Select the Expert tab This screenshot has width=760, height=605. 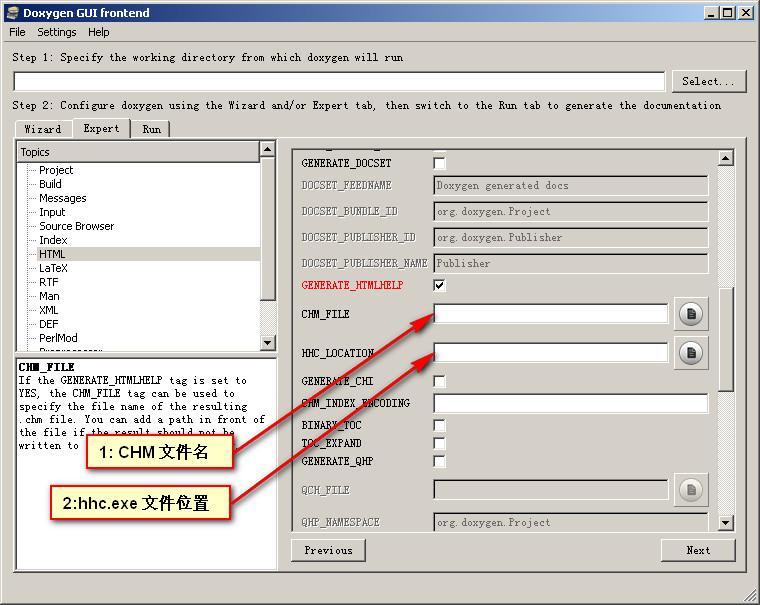[101, 128]
